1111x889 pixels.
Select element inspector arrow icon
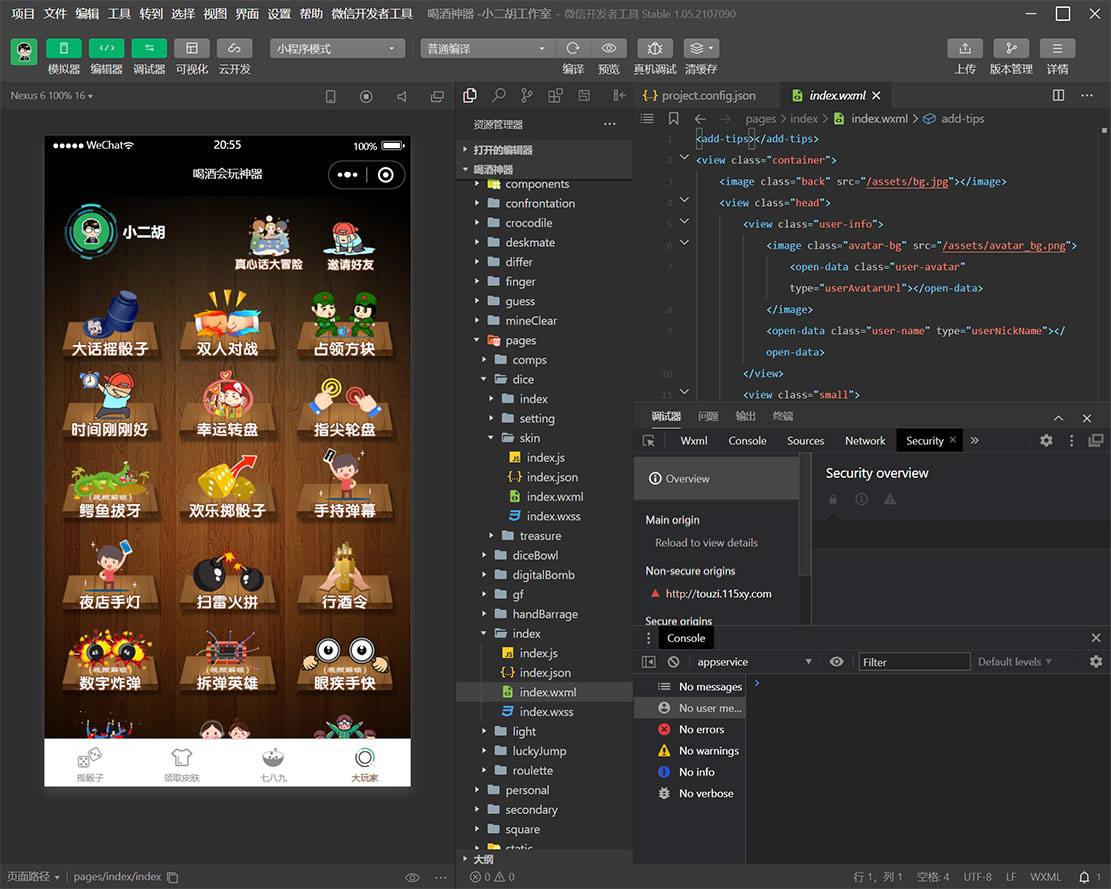pyautogui.click(x=648, y=441)
